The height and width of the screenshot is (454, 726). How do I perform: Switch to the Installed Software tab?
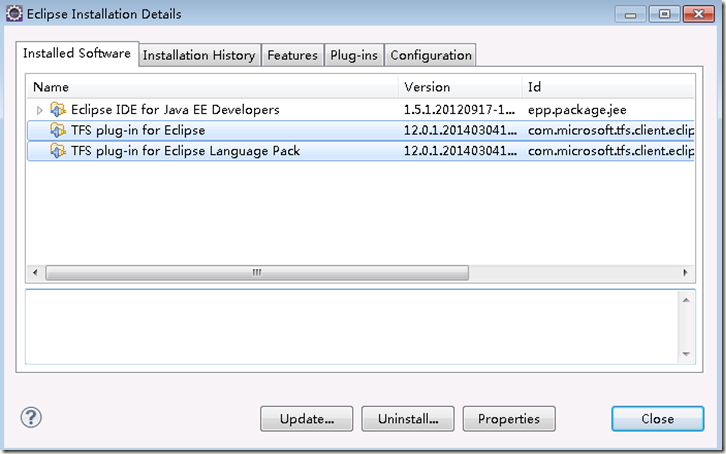(x=77, y=54)
